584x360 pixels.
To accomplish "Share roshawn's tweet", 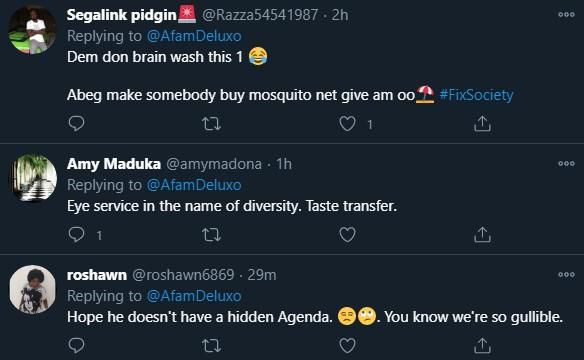I will coord(482,345).
